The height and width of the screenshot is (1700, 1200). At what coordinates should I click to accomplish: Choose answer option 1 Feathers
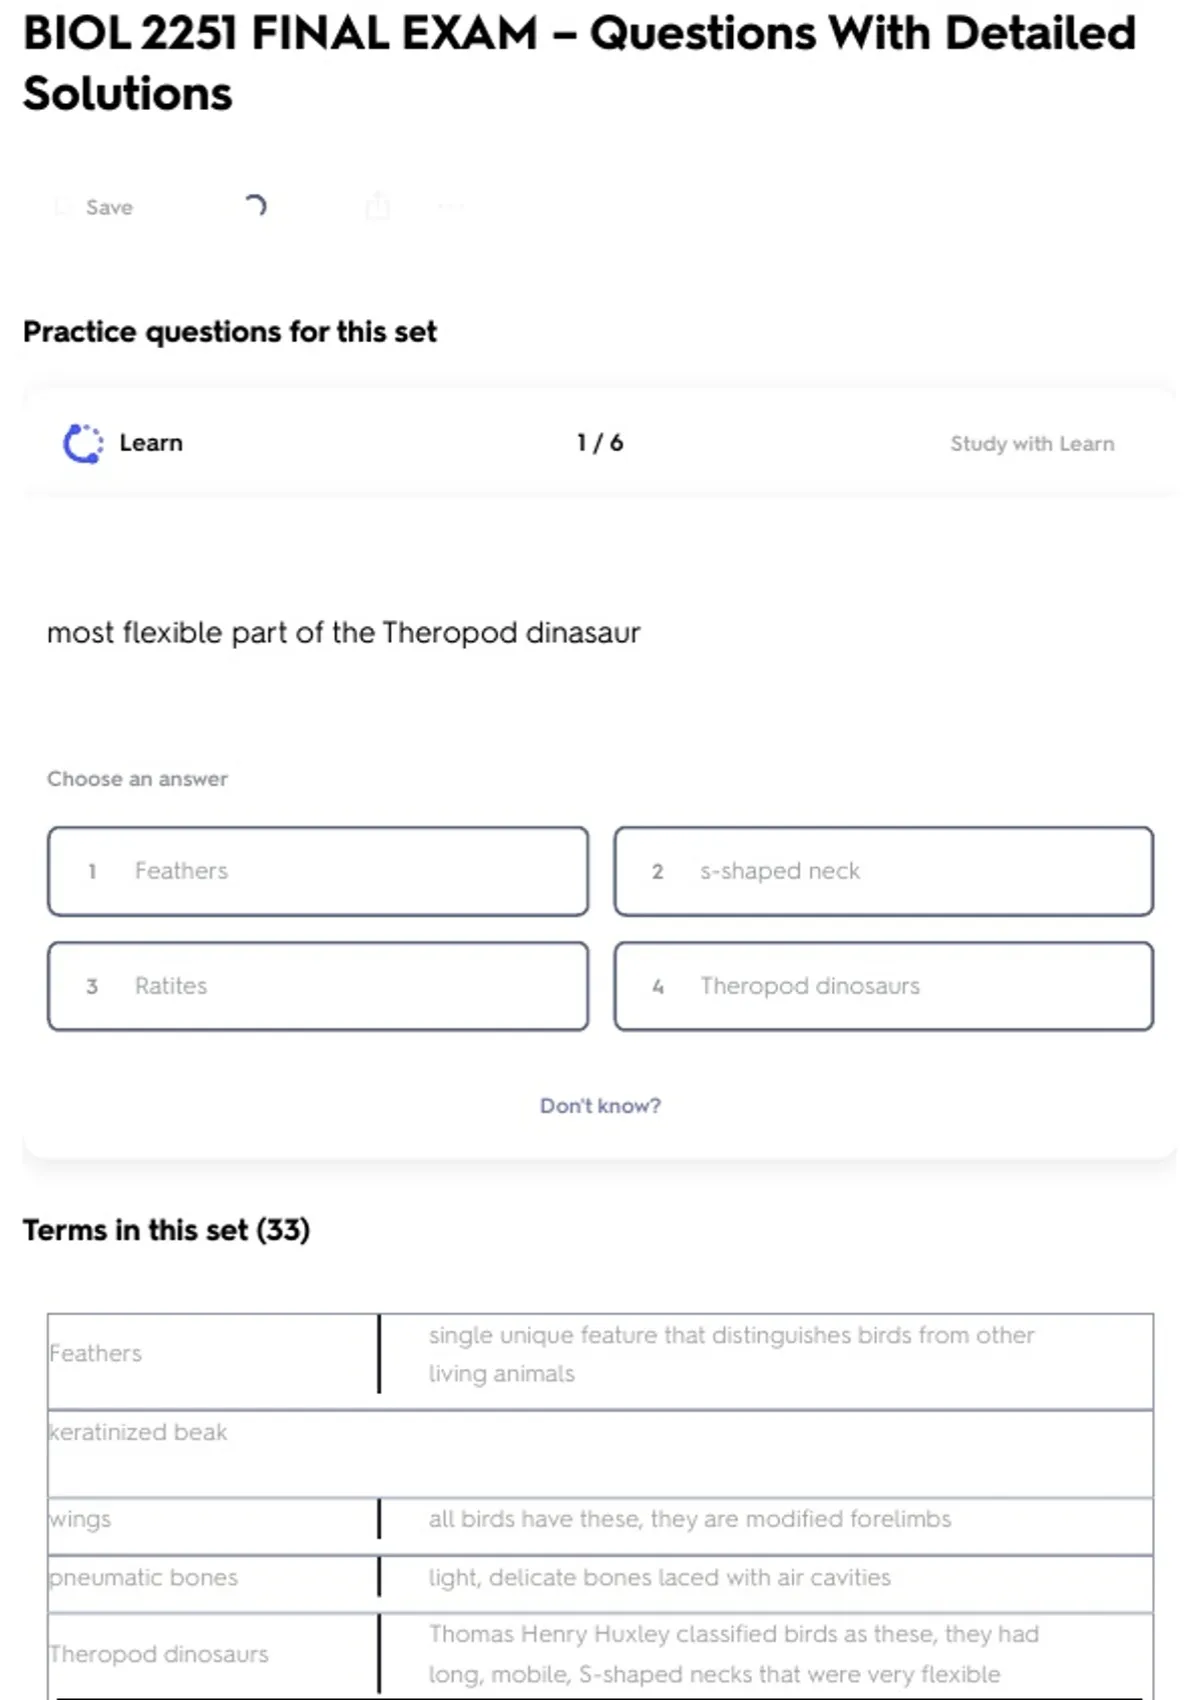[x=318, y=871]
